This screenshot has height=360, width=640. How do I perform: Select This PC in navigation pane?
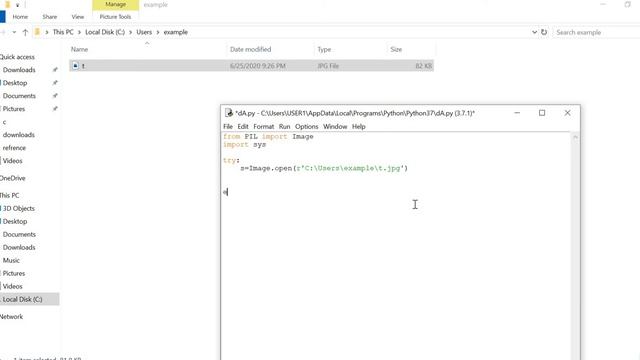pyautogui.click(x=10, y=195)
